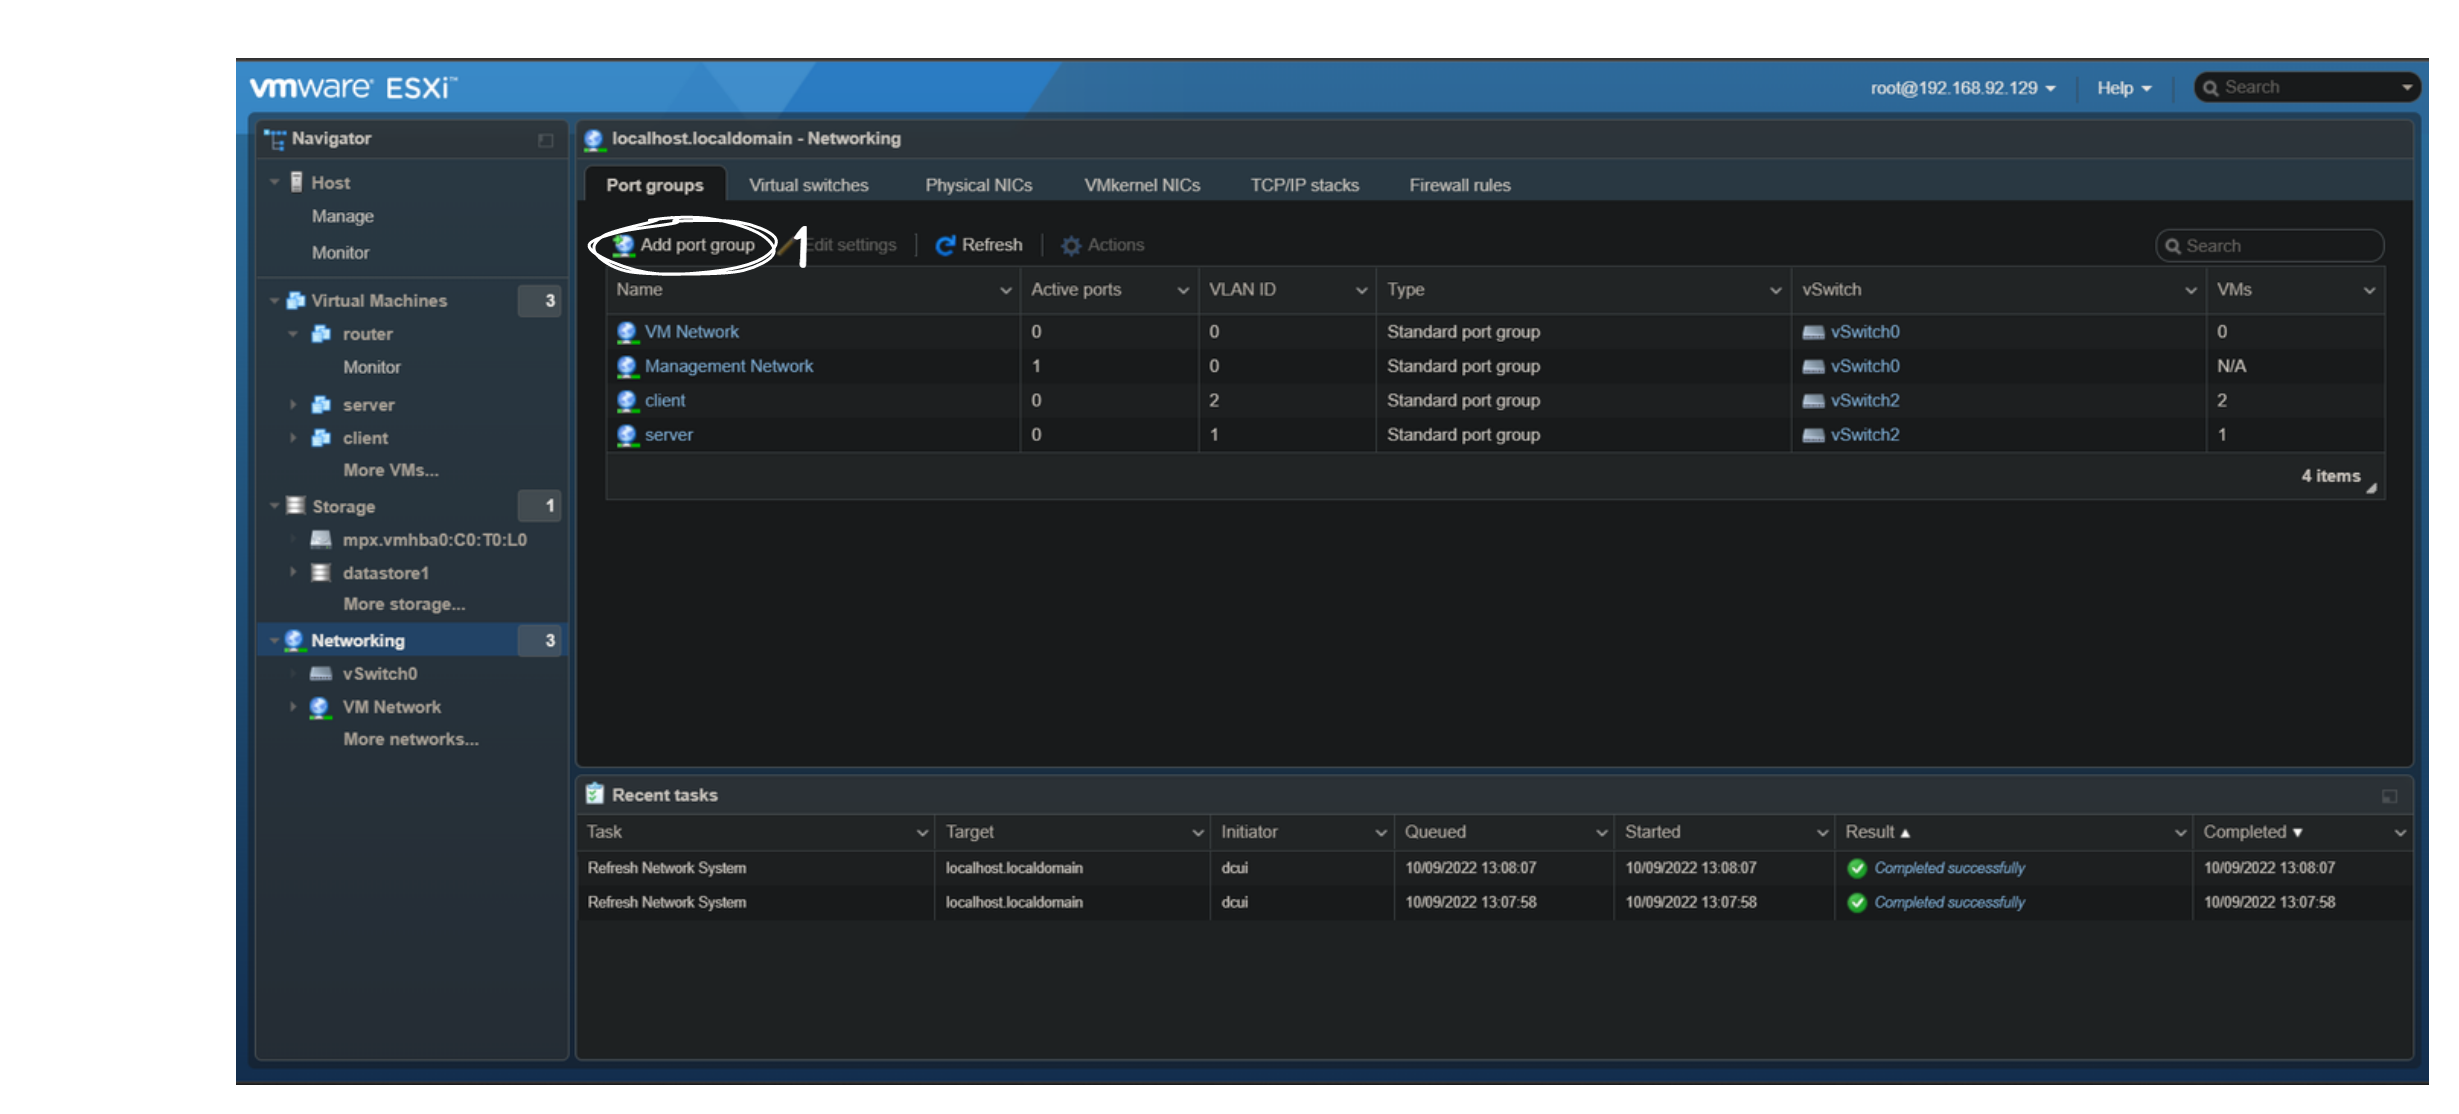The image size is (2459, 1114).
Task: Open Manage under Host
Action: 342,216
